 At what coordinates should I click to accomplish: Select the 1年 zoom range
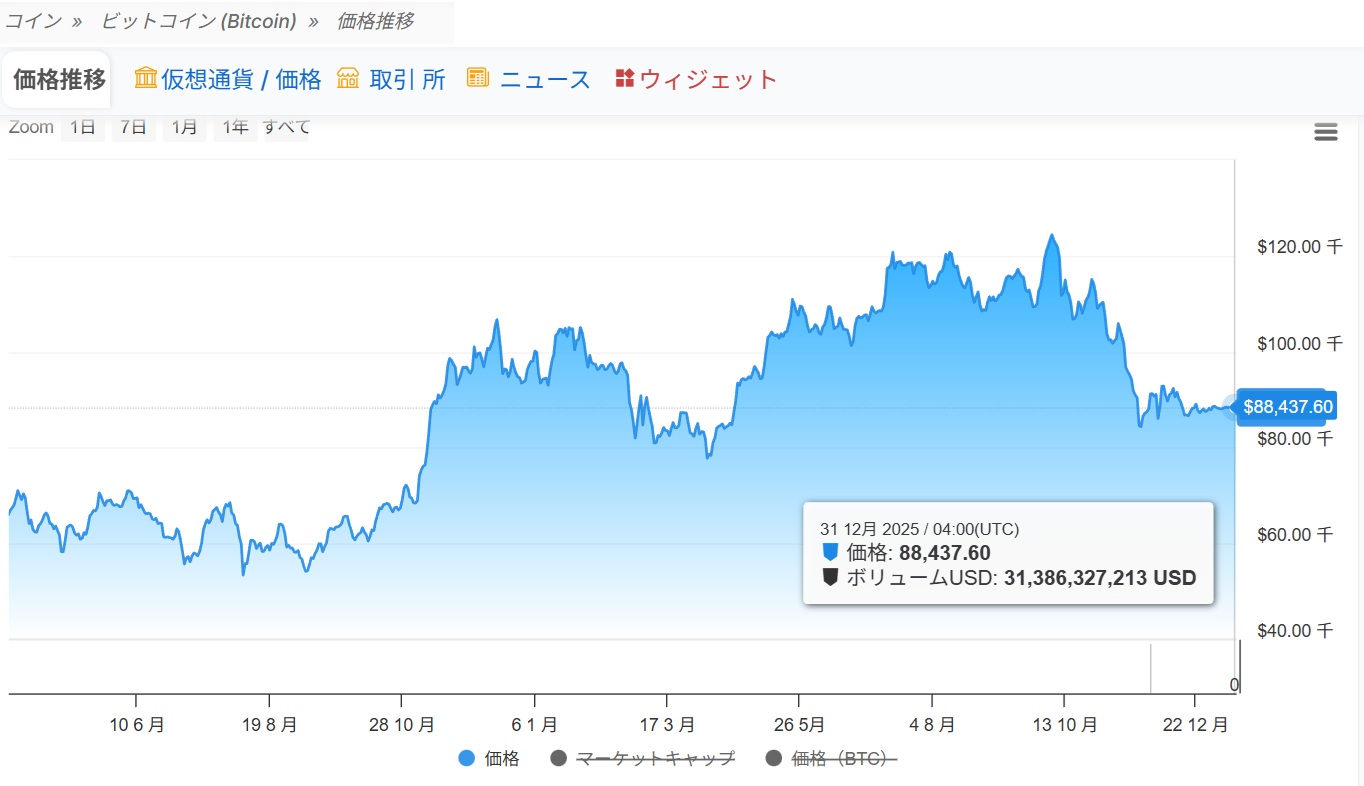click(x=235, y=128)
